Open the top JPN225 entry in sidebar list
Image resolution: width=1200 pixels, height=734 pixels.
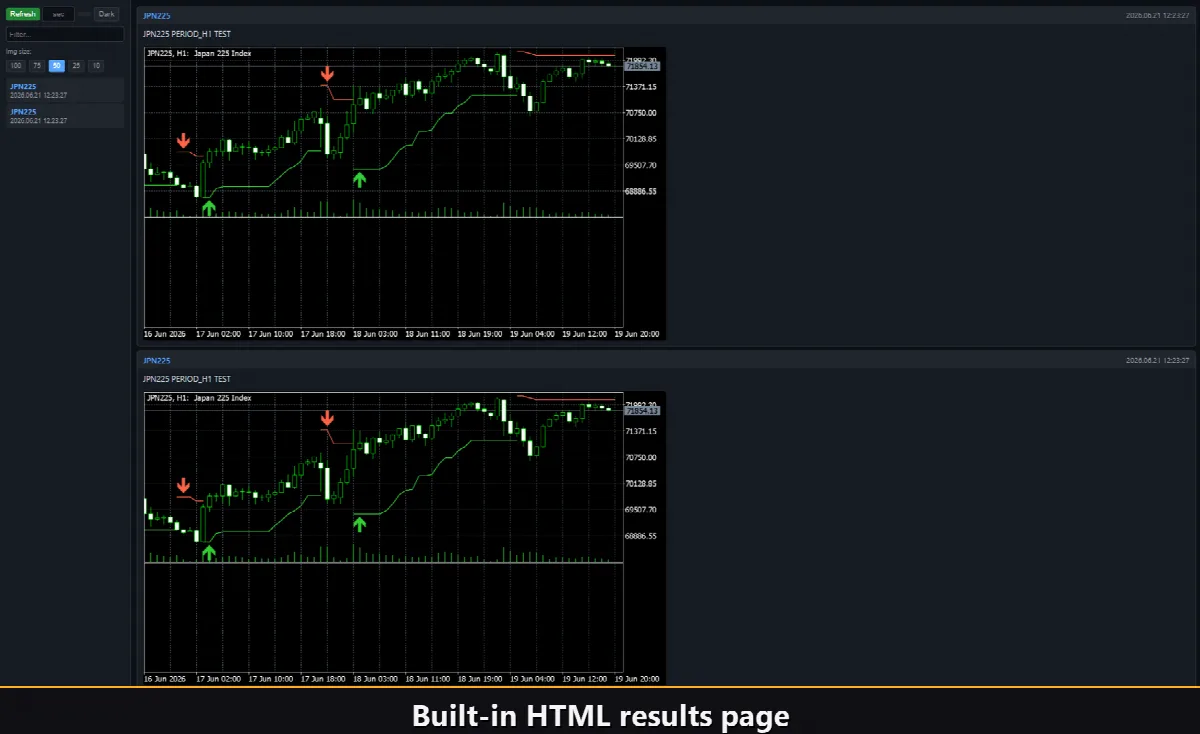coord(65,90)
